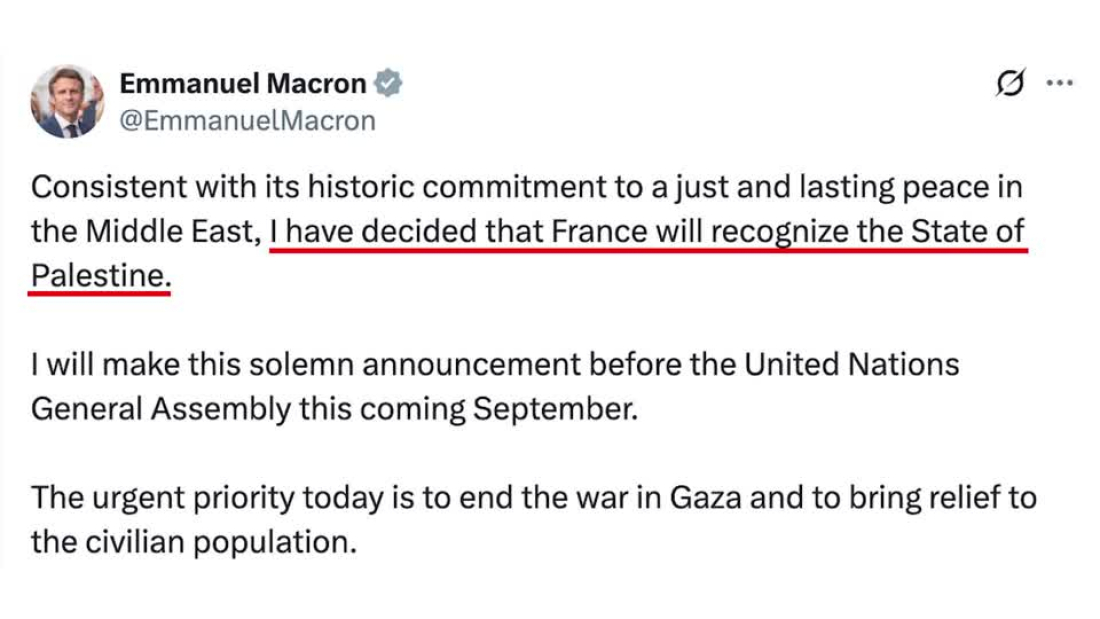Click the word 'Gaza' in the last paragraph
The image size is (1100, 619).
pos(705,498)
